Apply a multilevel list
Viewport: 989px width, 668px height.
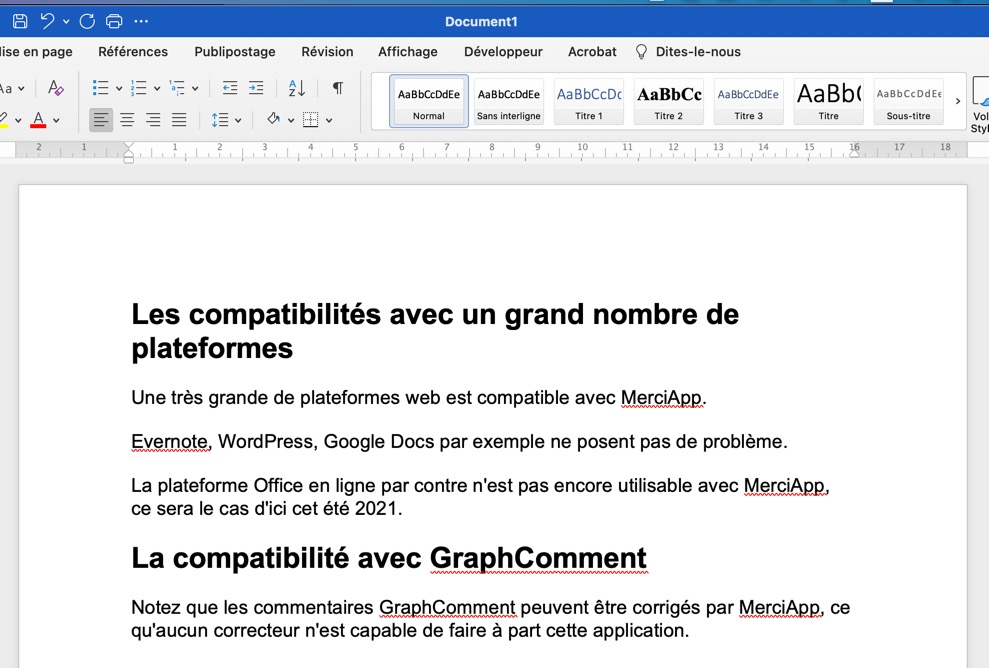click(x=177, y=88)
